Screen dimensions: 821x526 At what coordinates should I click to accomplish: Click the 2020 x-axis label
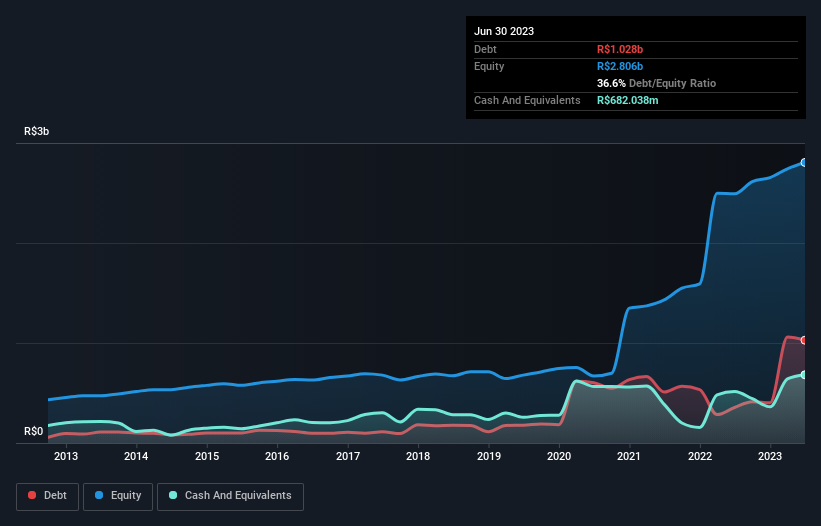click(559, 456)
